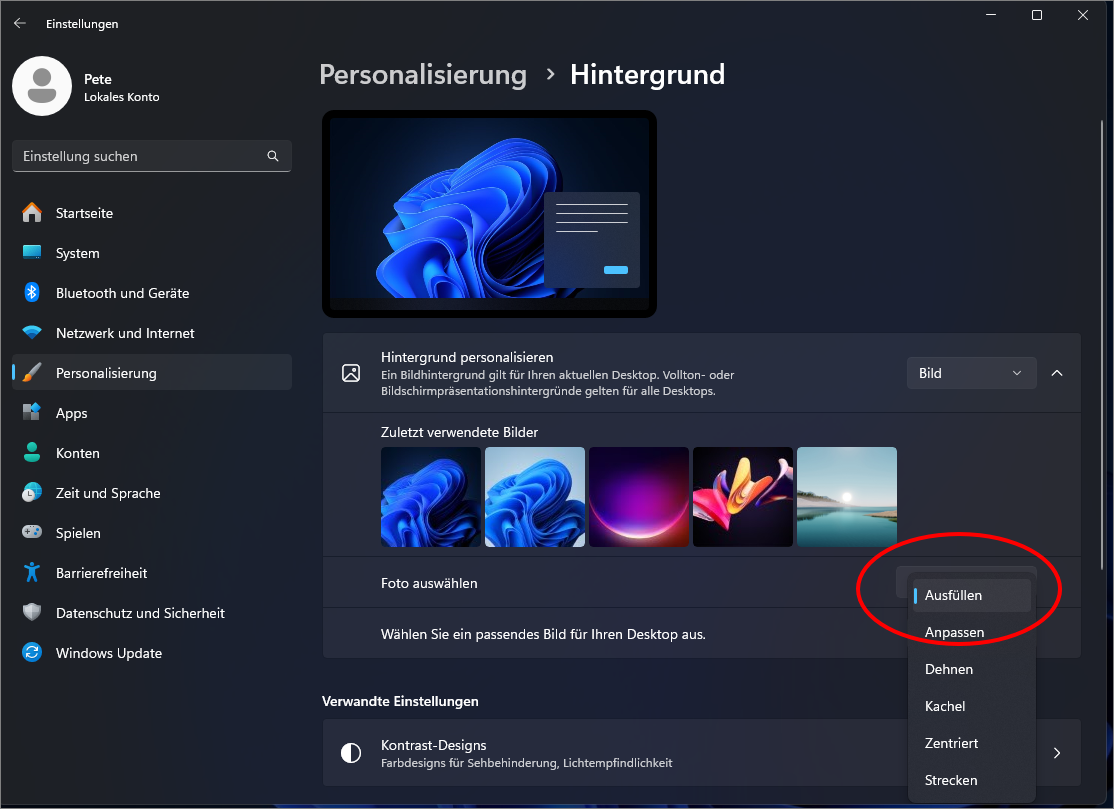
Task: Choose Kachel fit option
Action: (971, 706)
